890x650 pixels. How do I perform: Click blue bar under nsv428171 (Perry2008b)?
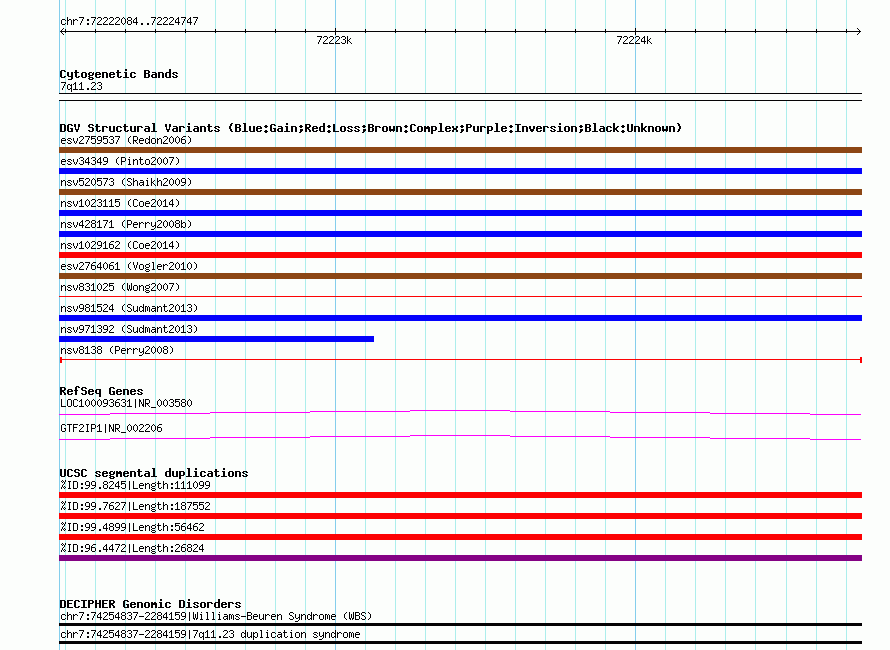coord(460,234)
